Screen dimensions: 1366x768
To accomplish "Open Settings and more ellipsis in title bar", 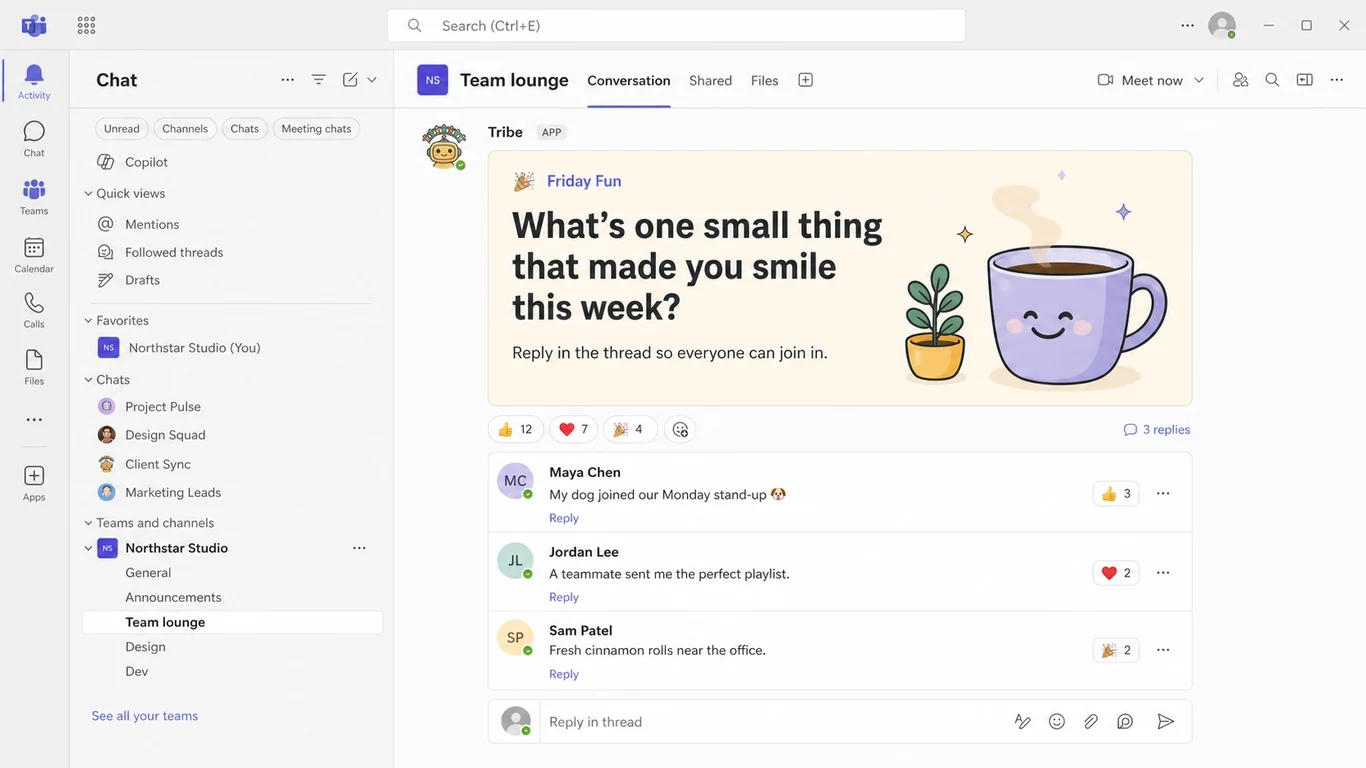I will pos(1188,25).
